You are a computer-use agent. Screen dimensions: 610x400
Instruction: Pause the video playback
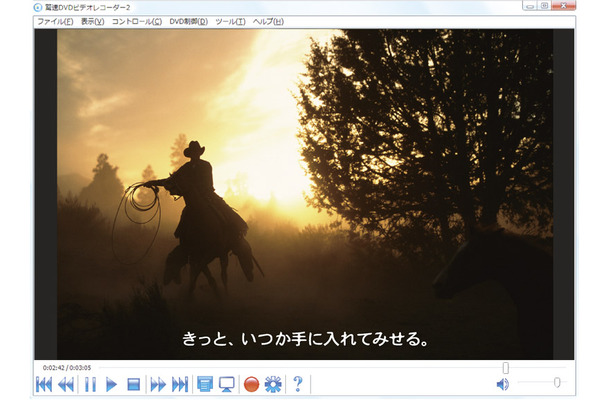tap(90, 384)
